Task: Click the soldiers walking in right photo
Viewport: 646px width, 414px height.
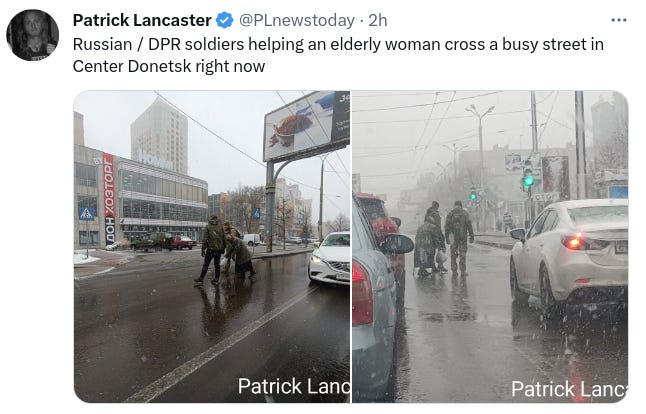Action: tap(444, 239)
